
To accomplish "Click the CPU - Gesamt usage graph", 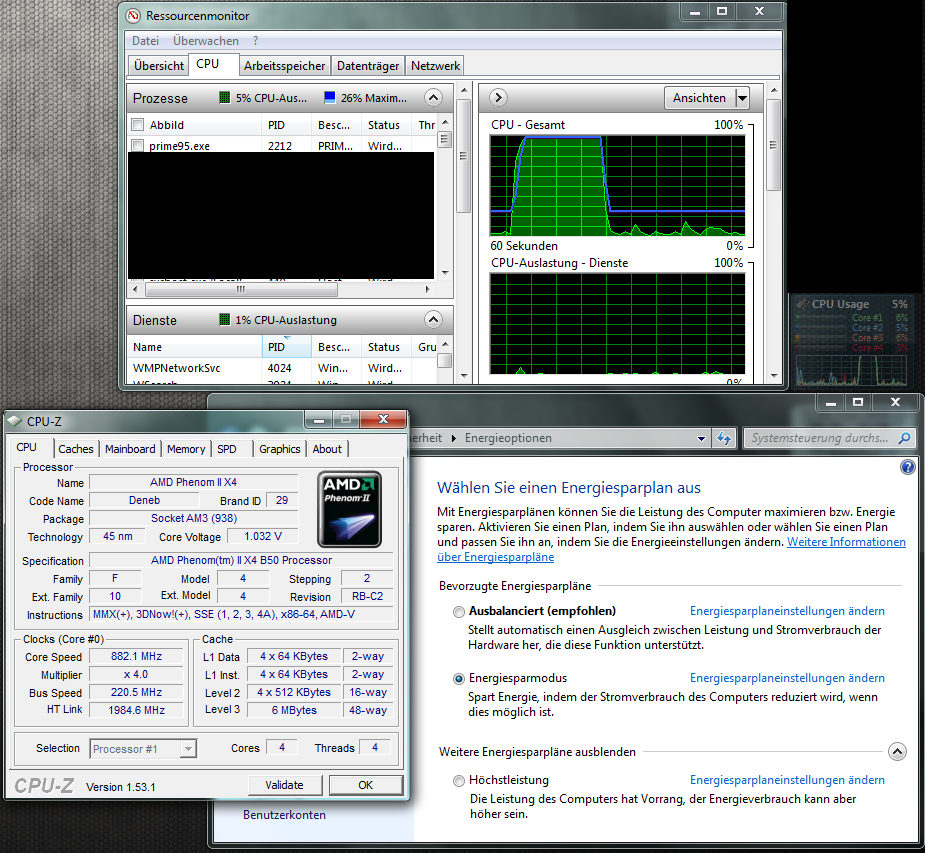I will tap(617, 186).
